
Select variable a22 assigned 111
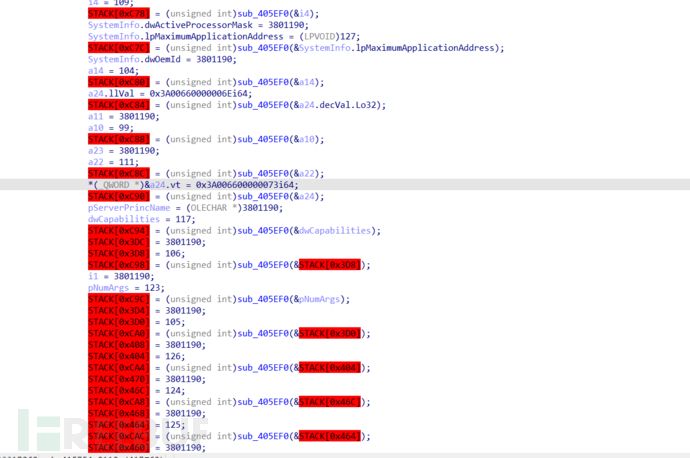point(95,162)
